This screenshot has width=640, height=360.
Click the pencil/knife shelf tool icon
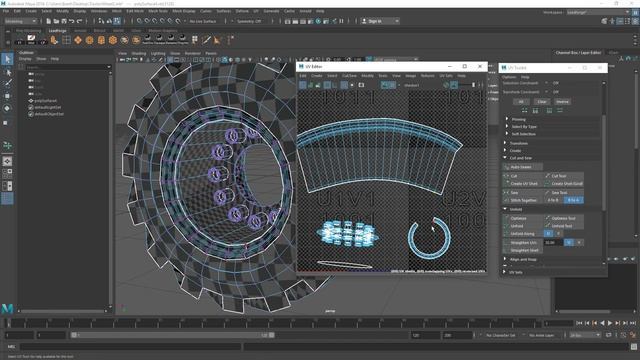[206, 40]
